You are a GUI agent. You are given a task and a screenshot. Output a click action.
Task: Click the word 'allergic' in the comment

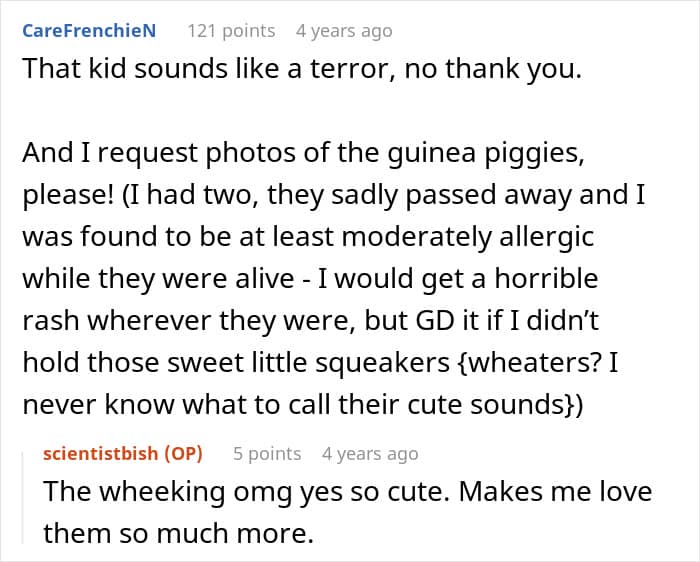pyautogui.click(x=547, y=237)
